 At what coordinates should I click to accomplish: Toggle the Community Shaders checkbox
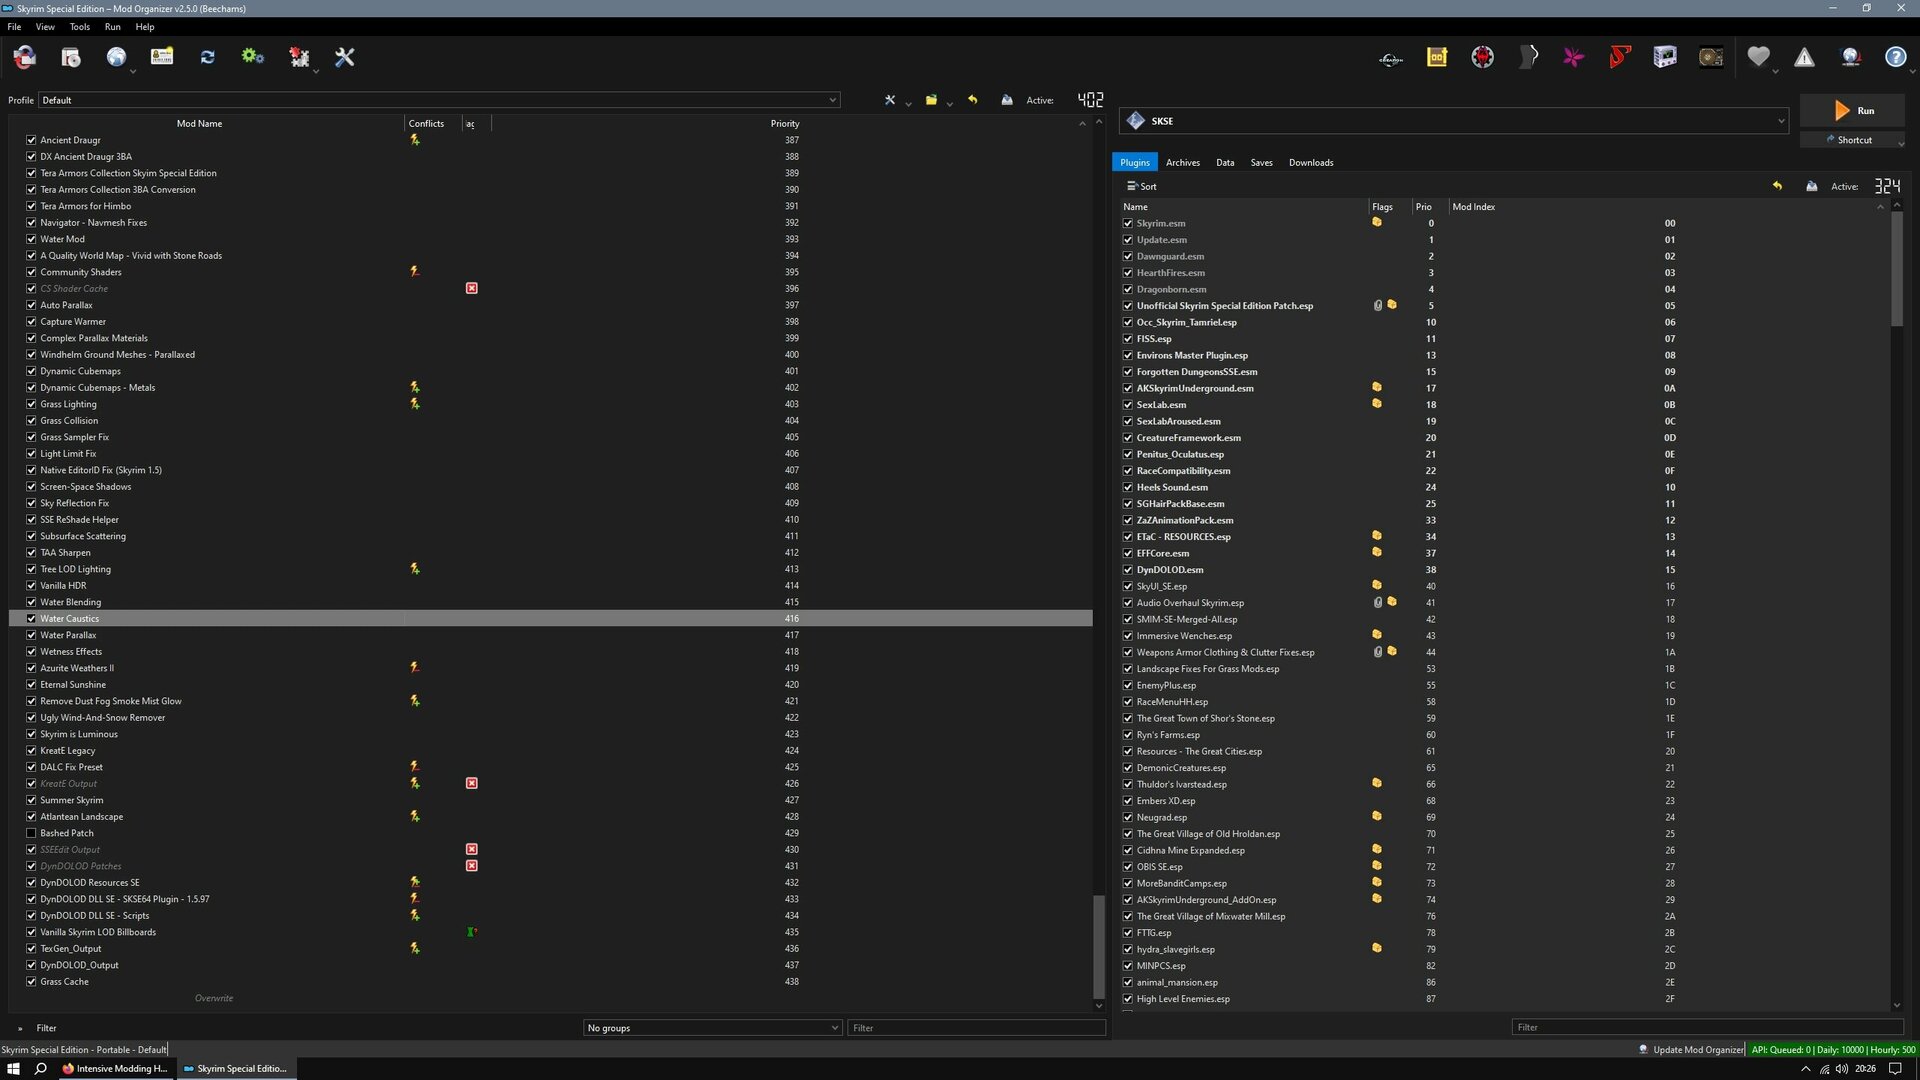click(x=31, y=272)
